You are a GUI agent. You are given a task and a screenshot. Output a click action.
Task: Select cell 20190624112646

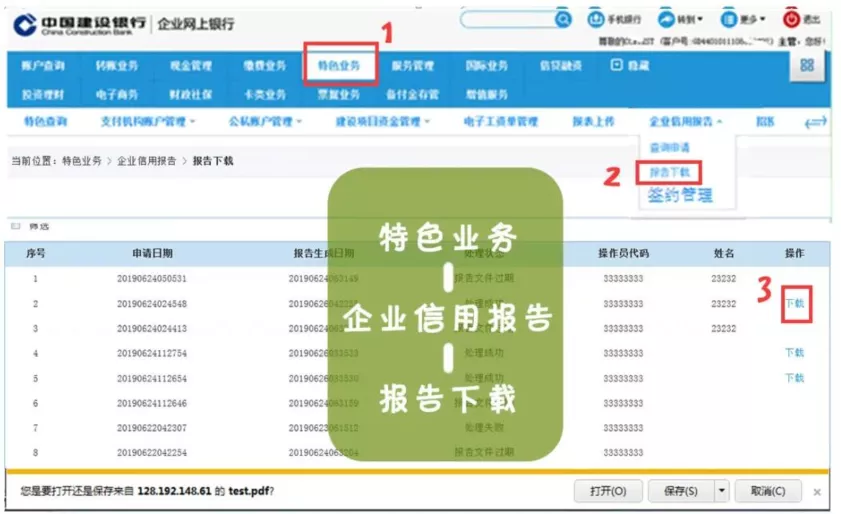coord(152,403)
